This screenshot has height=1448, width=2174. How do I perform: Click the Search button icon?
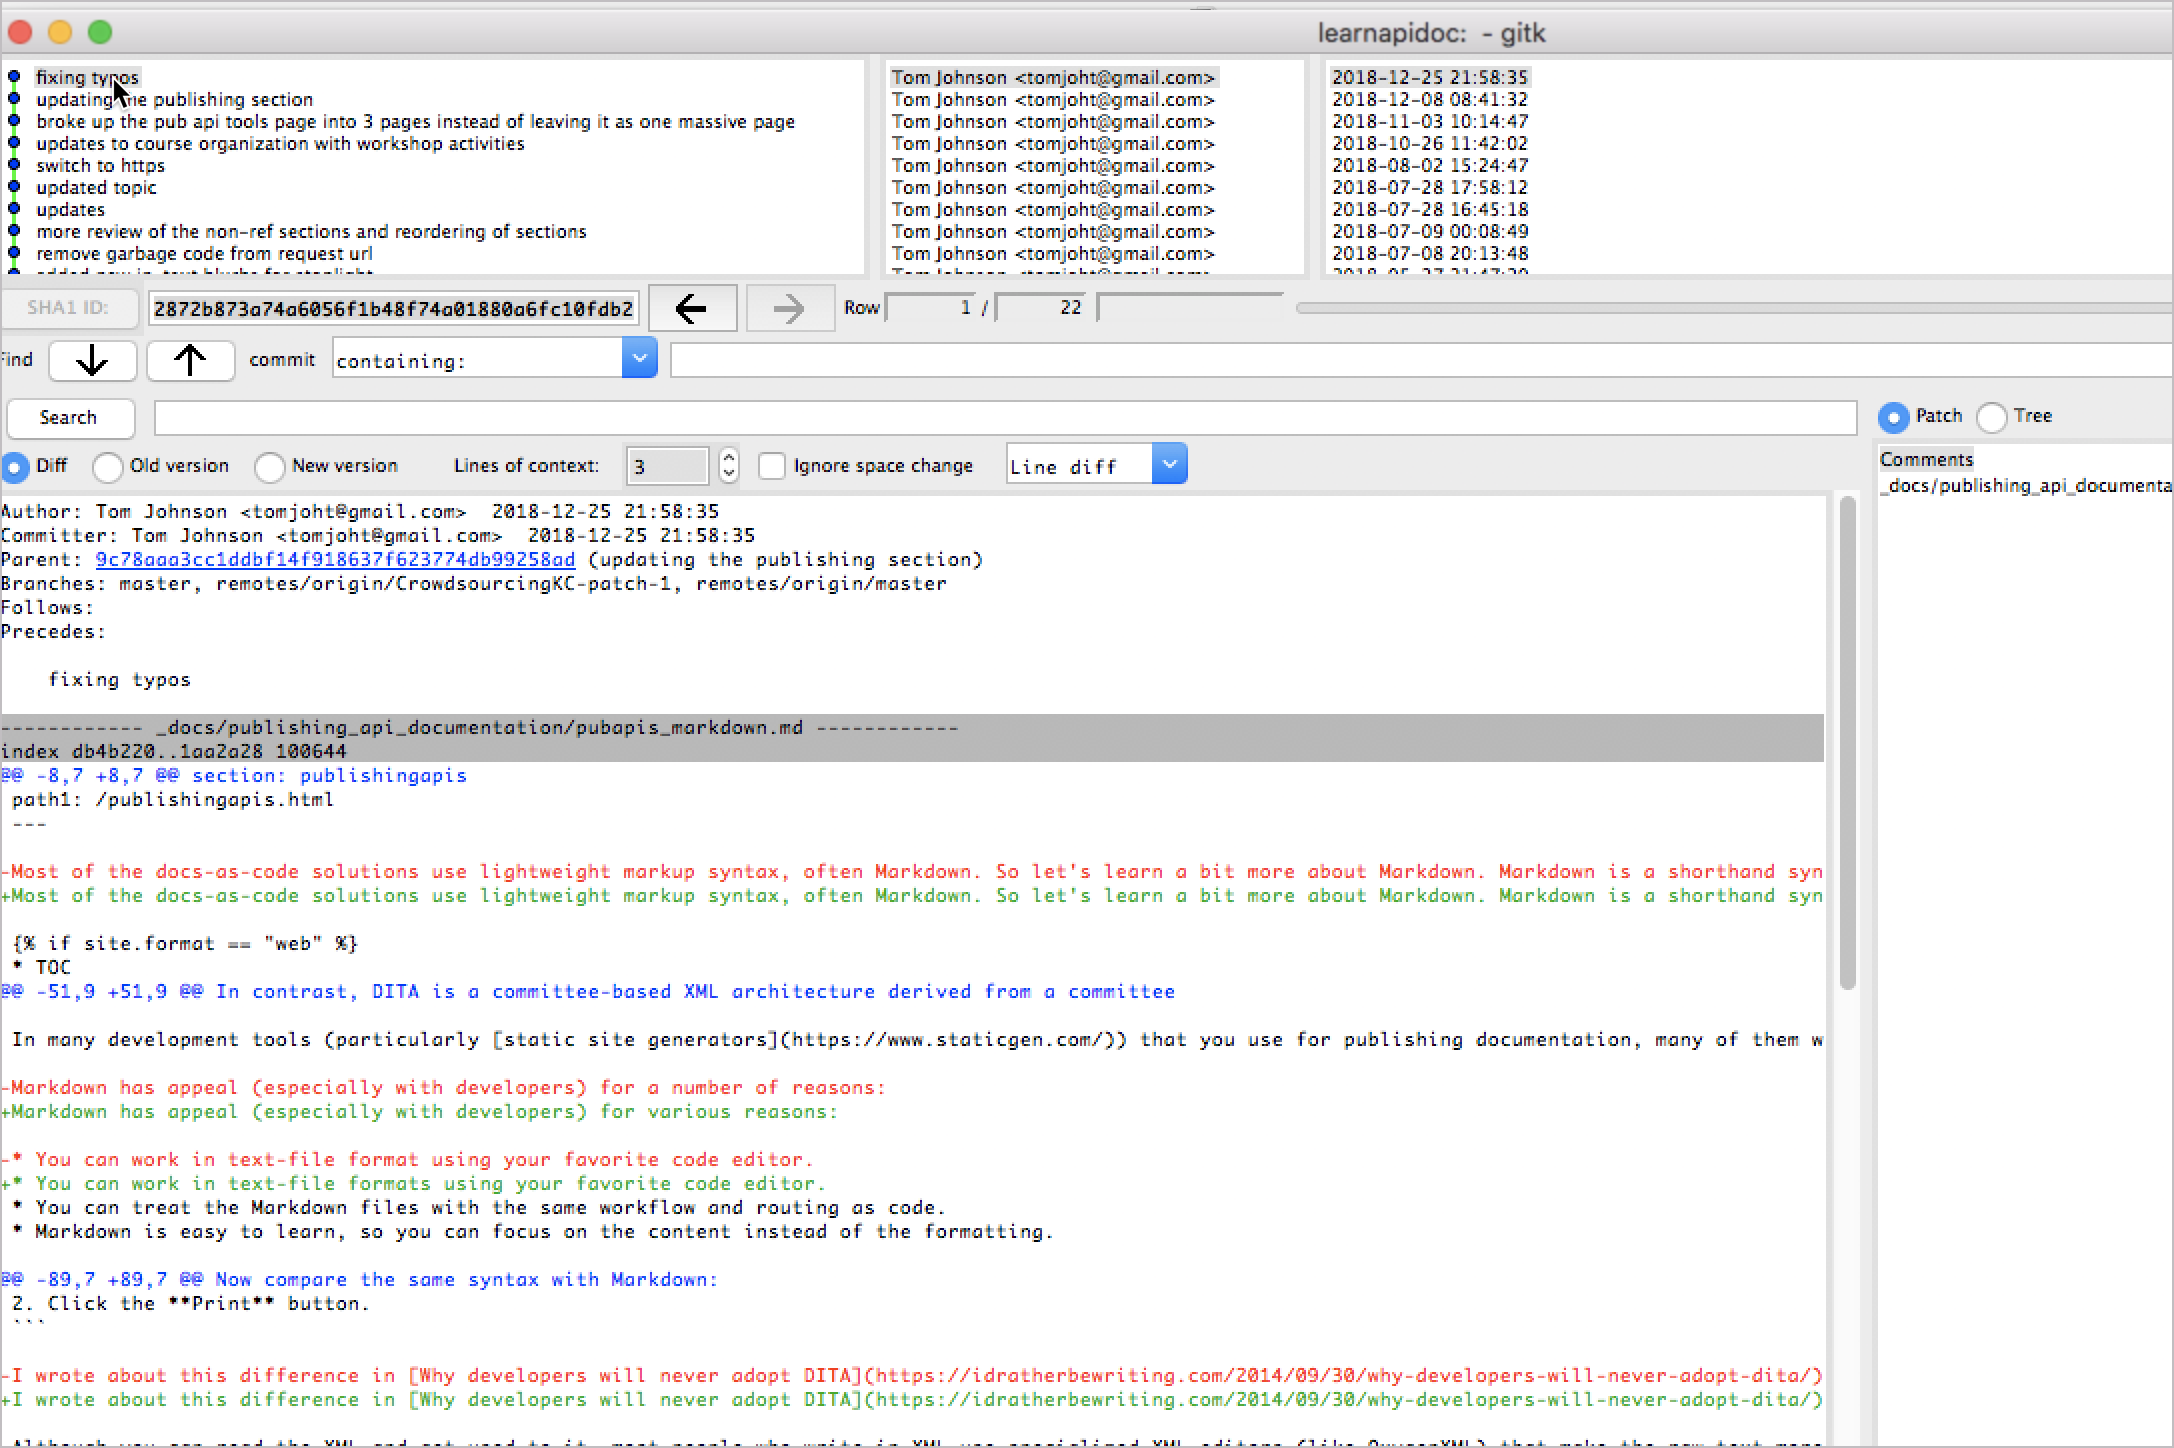pyautogui.click(x=68, y=417)
